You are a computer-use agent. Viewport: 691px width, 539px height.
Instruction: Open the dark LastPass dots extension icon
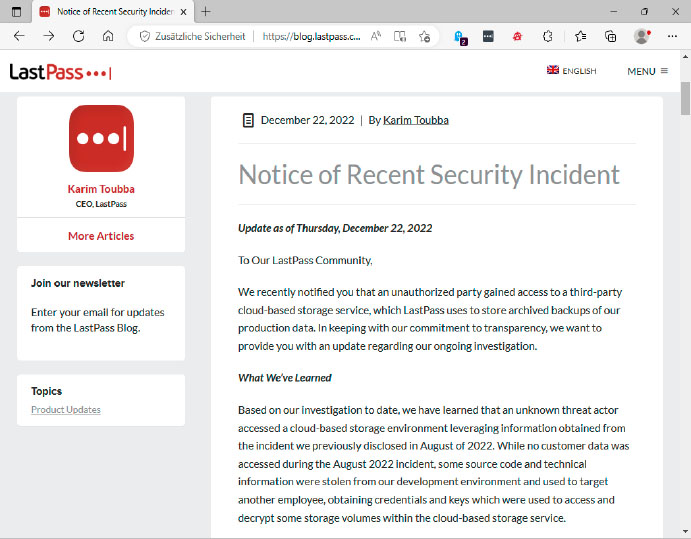tap(488, 36)
